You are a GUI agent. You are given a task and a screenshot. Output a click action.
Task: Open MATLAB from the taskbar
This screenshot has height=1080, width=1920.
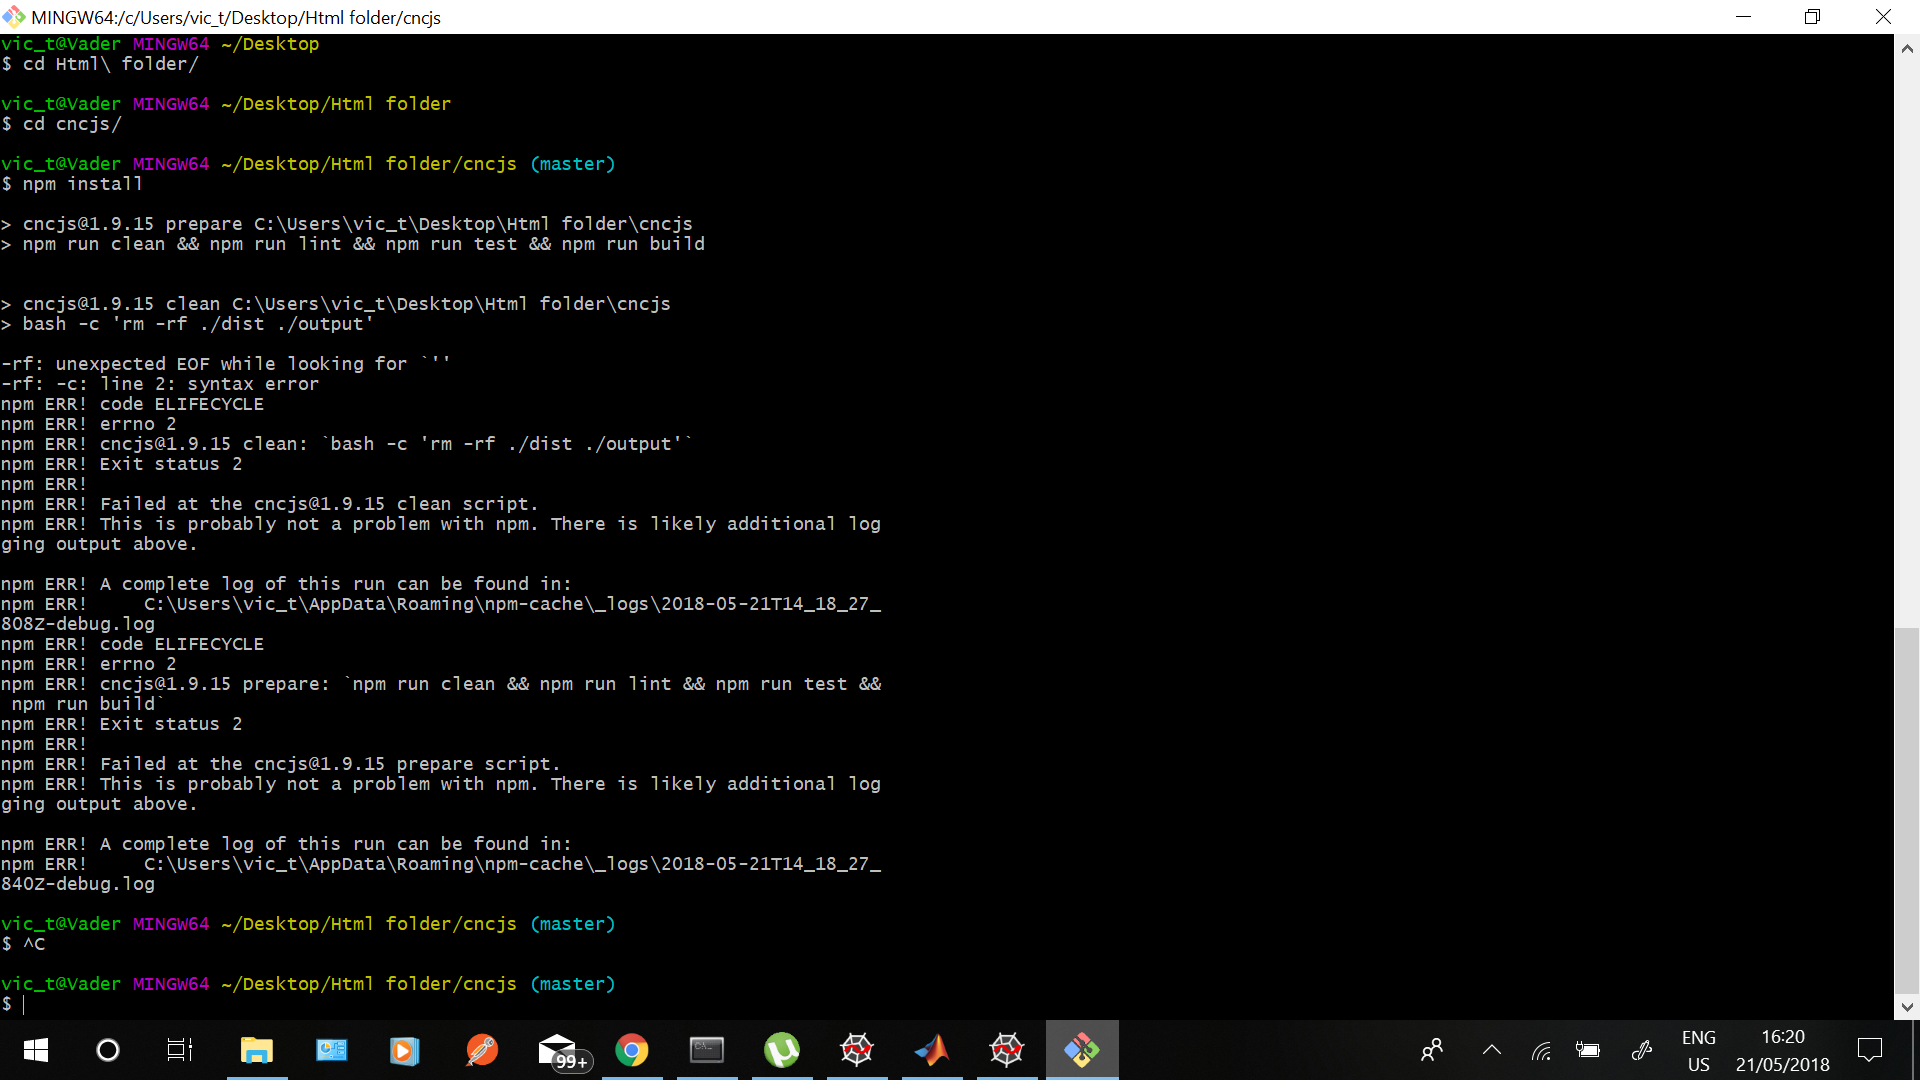[932, 1050]
